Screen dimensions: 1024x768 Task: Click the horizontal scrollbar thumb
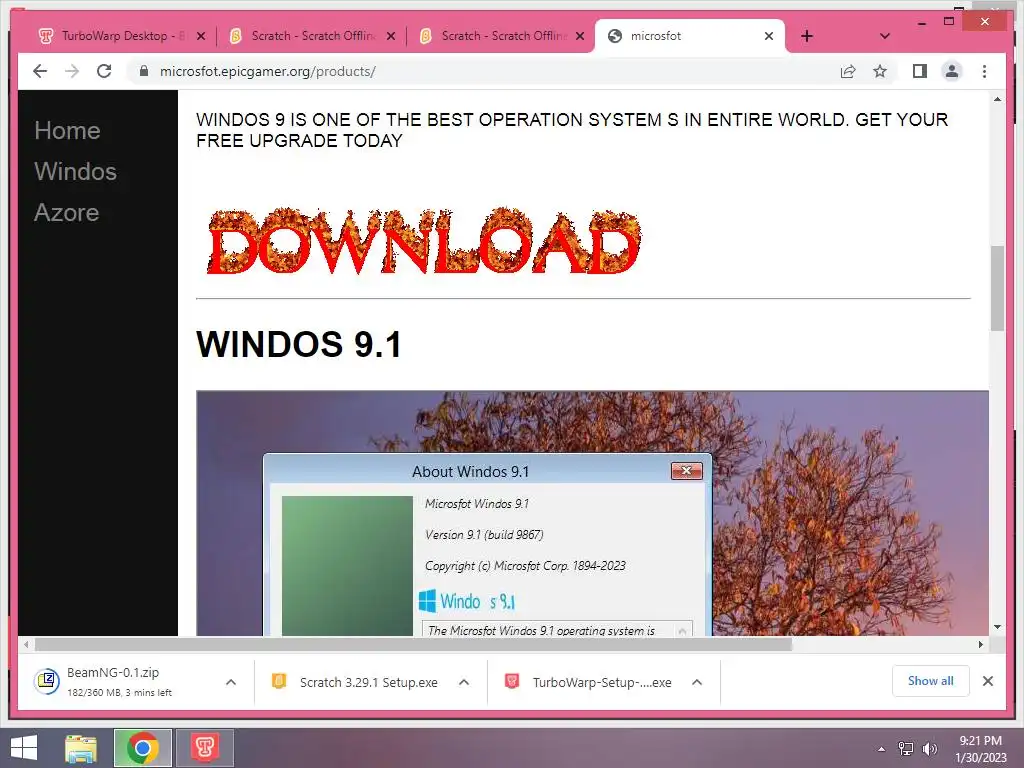413,645
